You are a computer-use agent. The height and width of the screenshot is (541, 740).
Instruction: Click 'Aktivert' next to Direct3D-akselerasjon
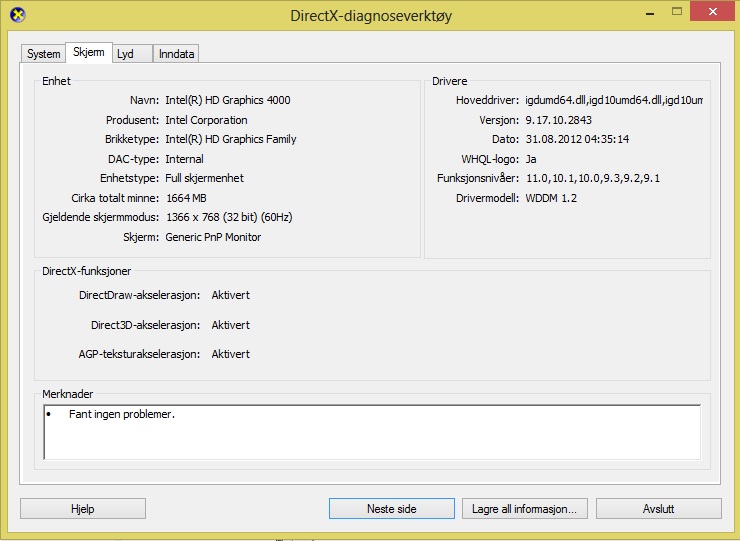coord(231,325)
